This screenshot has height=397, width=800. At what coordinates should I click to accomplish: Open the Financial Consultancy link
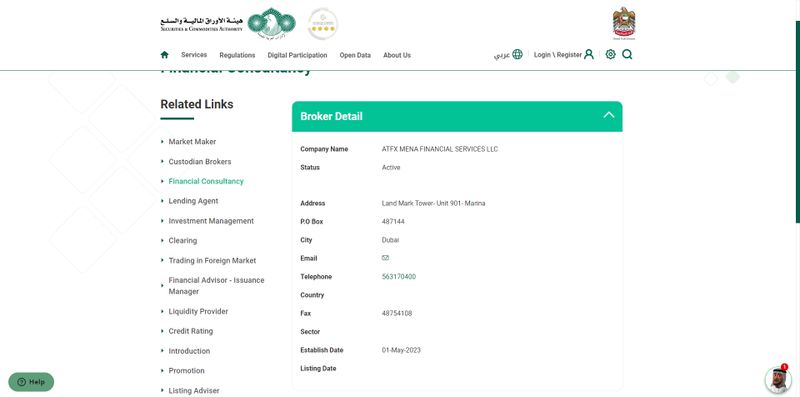tap(206, 181)
